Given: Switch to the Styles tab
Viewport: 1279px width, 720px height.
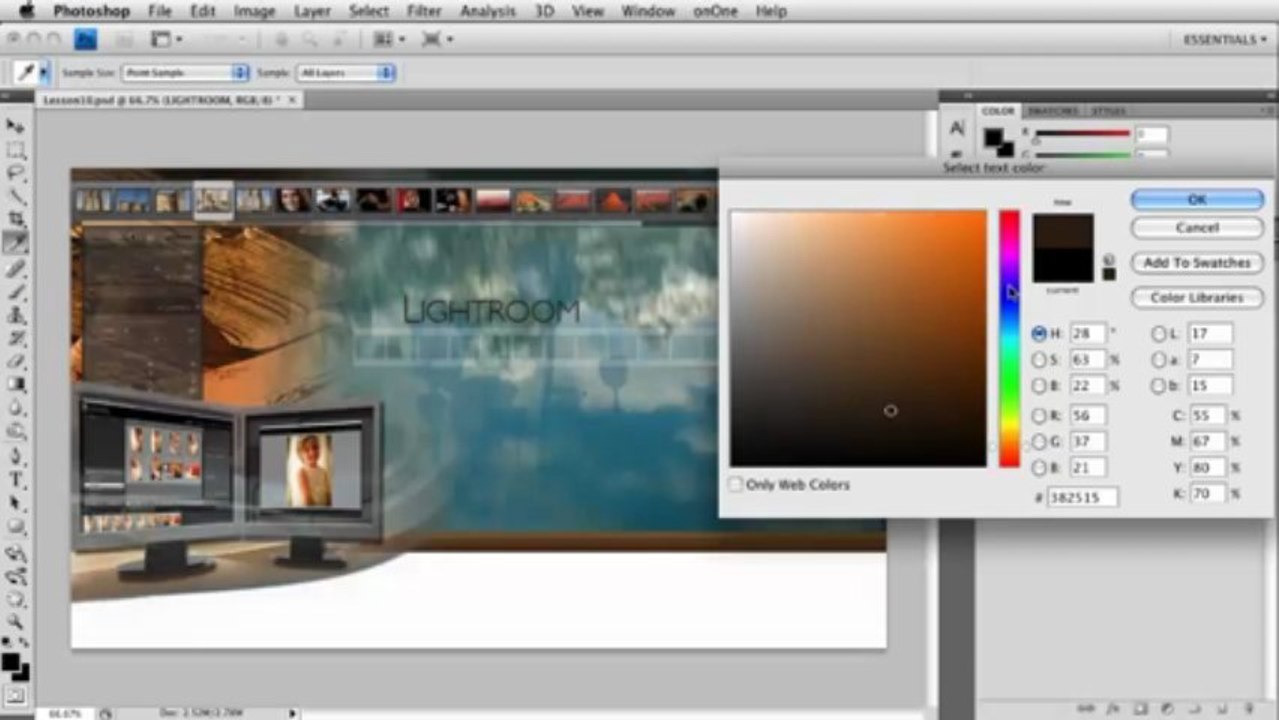Looking at the screenshot, I should 1108,111.
